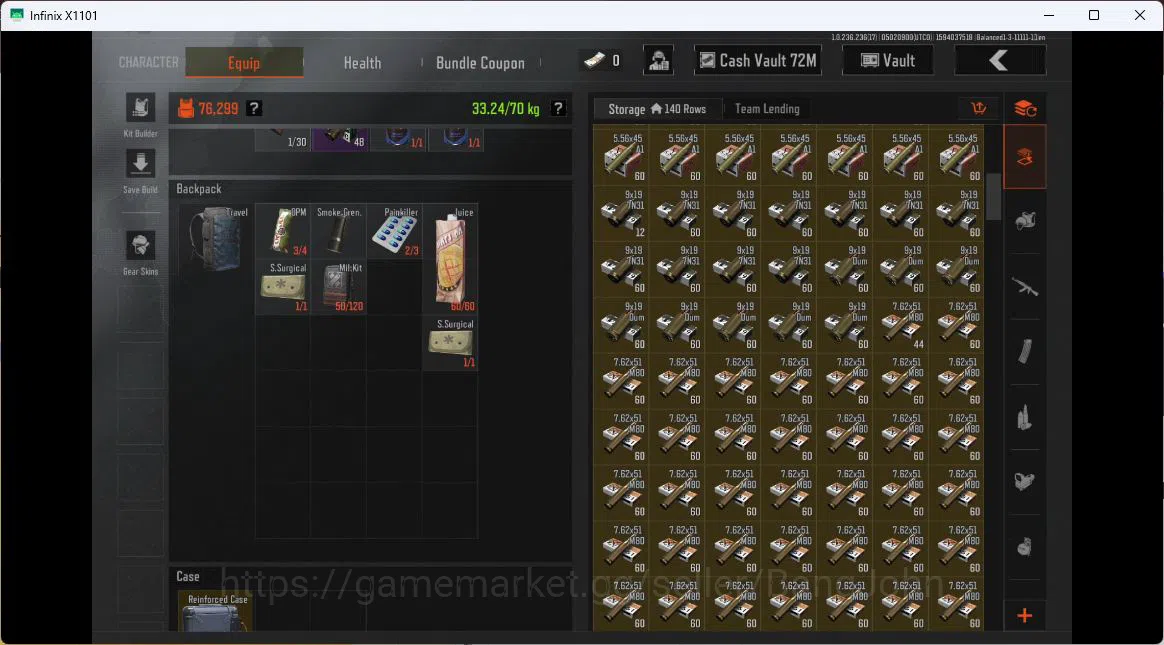Click the operator profile icon
1164x645 pixels.
[x=658, y=61]
